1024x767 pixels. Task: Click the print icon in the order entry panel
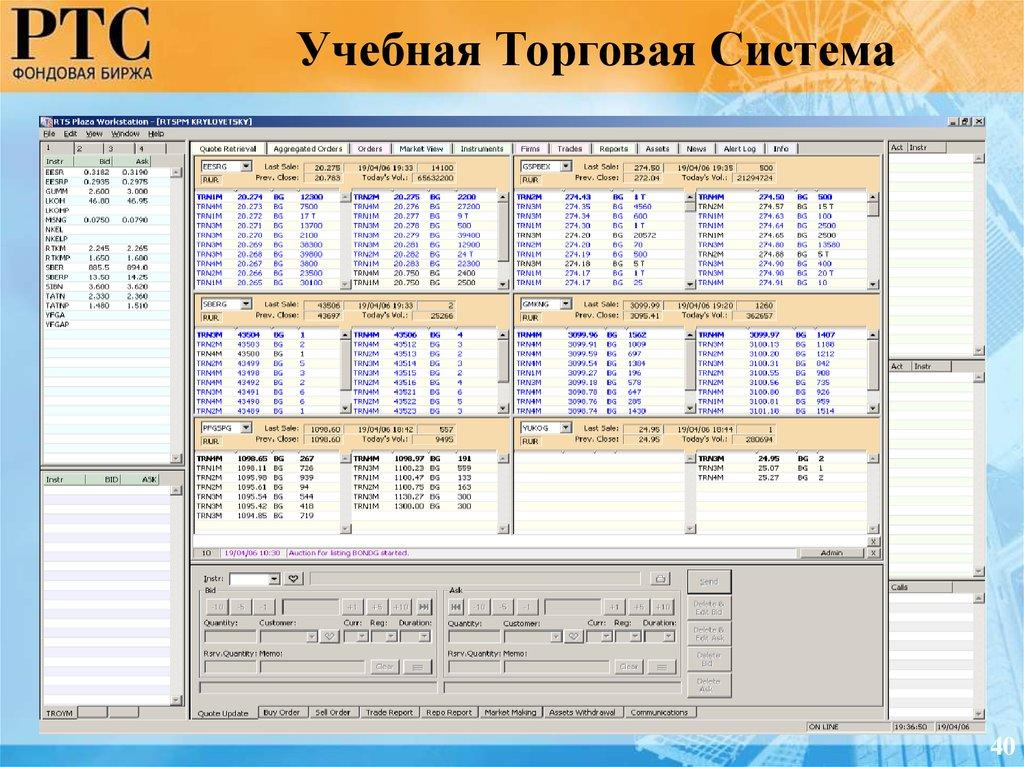(x=660, y=579)
